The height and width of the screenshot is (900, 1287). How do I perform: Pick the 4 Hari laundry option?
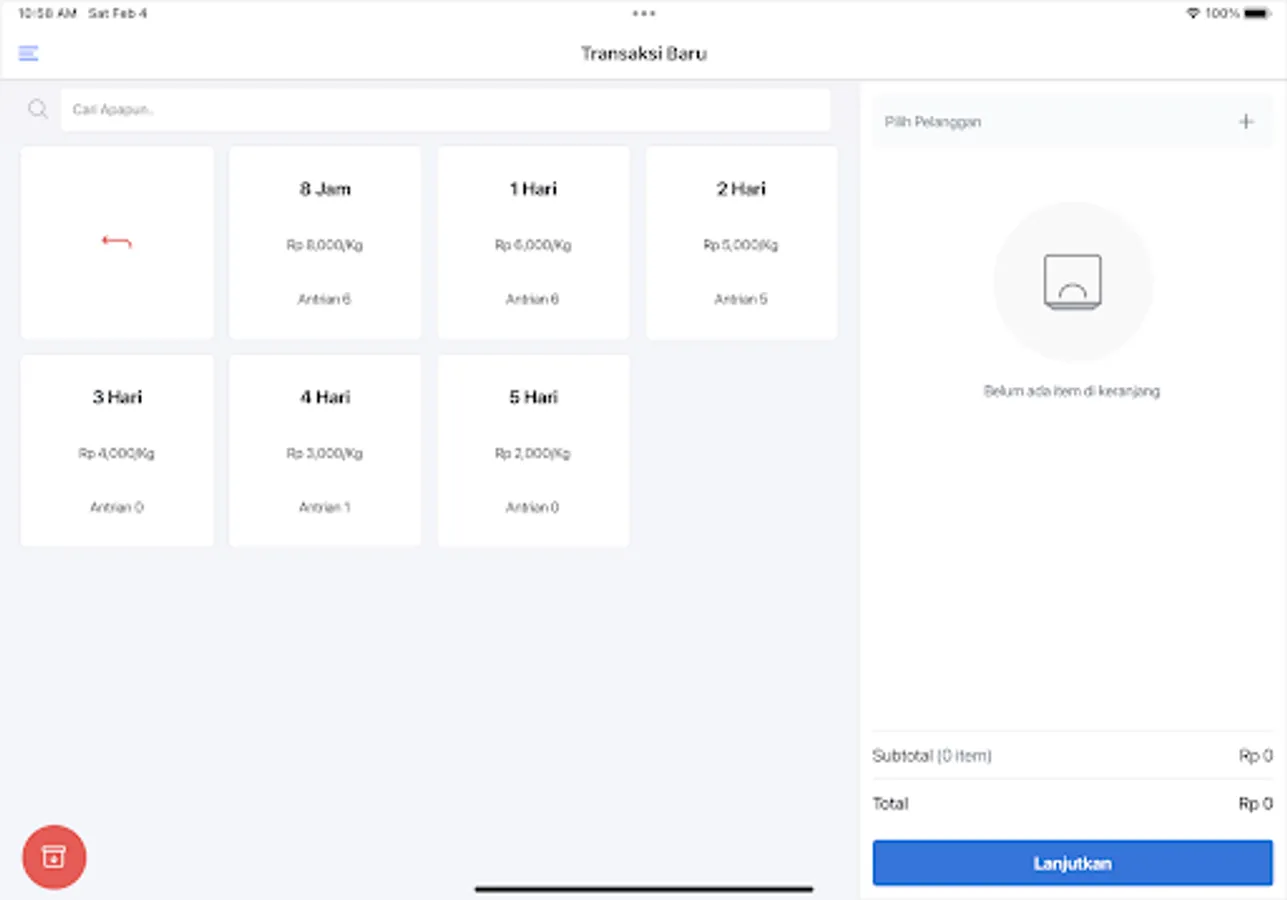coord(324,449)
